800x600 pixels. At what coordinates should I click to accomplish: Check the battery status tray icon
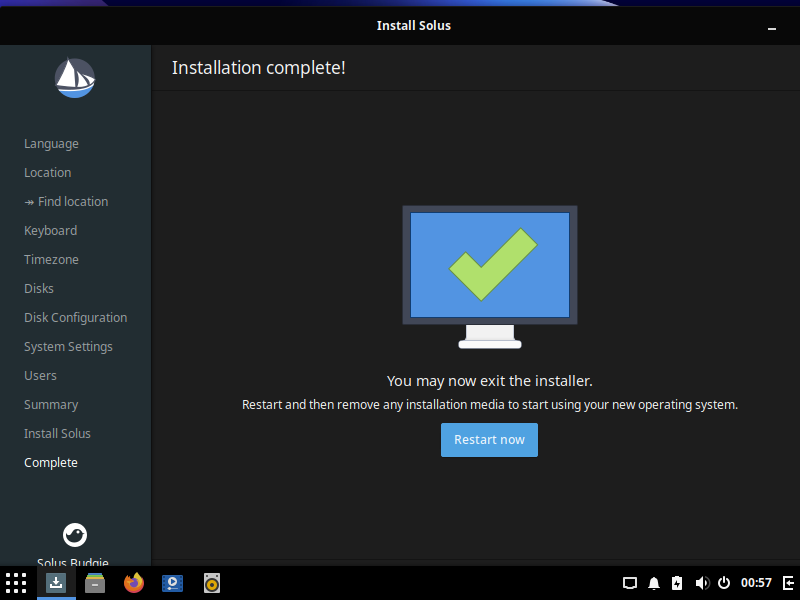point(677,583)
